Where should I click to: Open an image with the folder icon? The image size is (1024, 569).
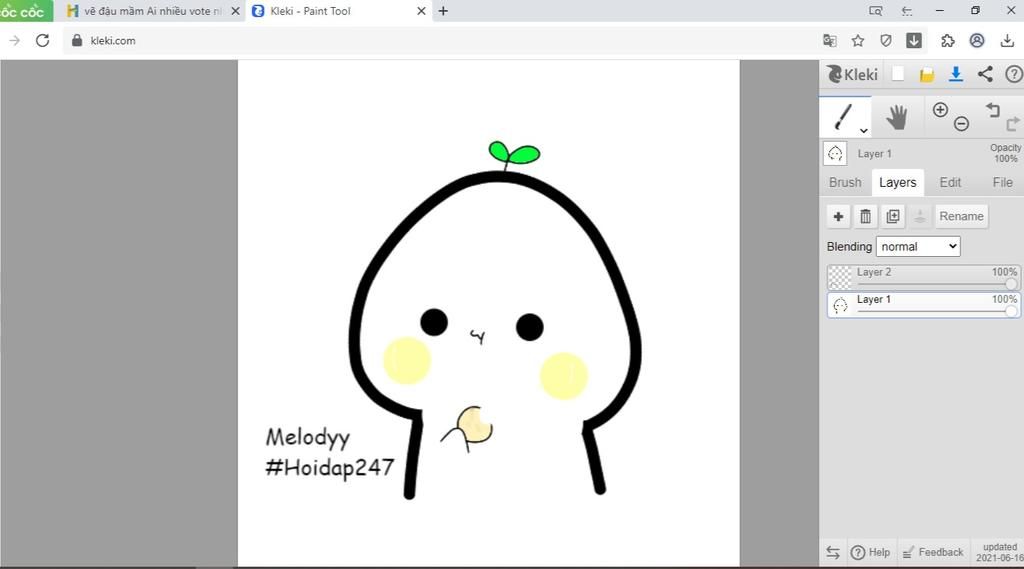click(927, 74)
